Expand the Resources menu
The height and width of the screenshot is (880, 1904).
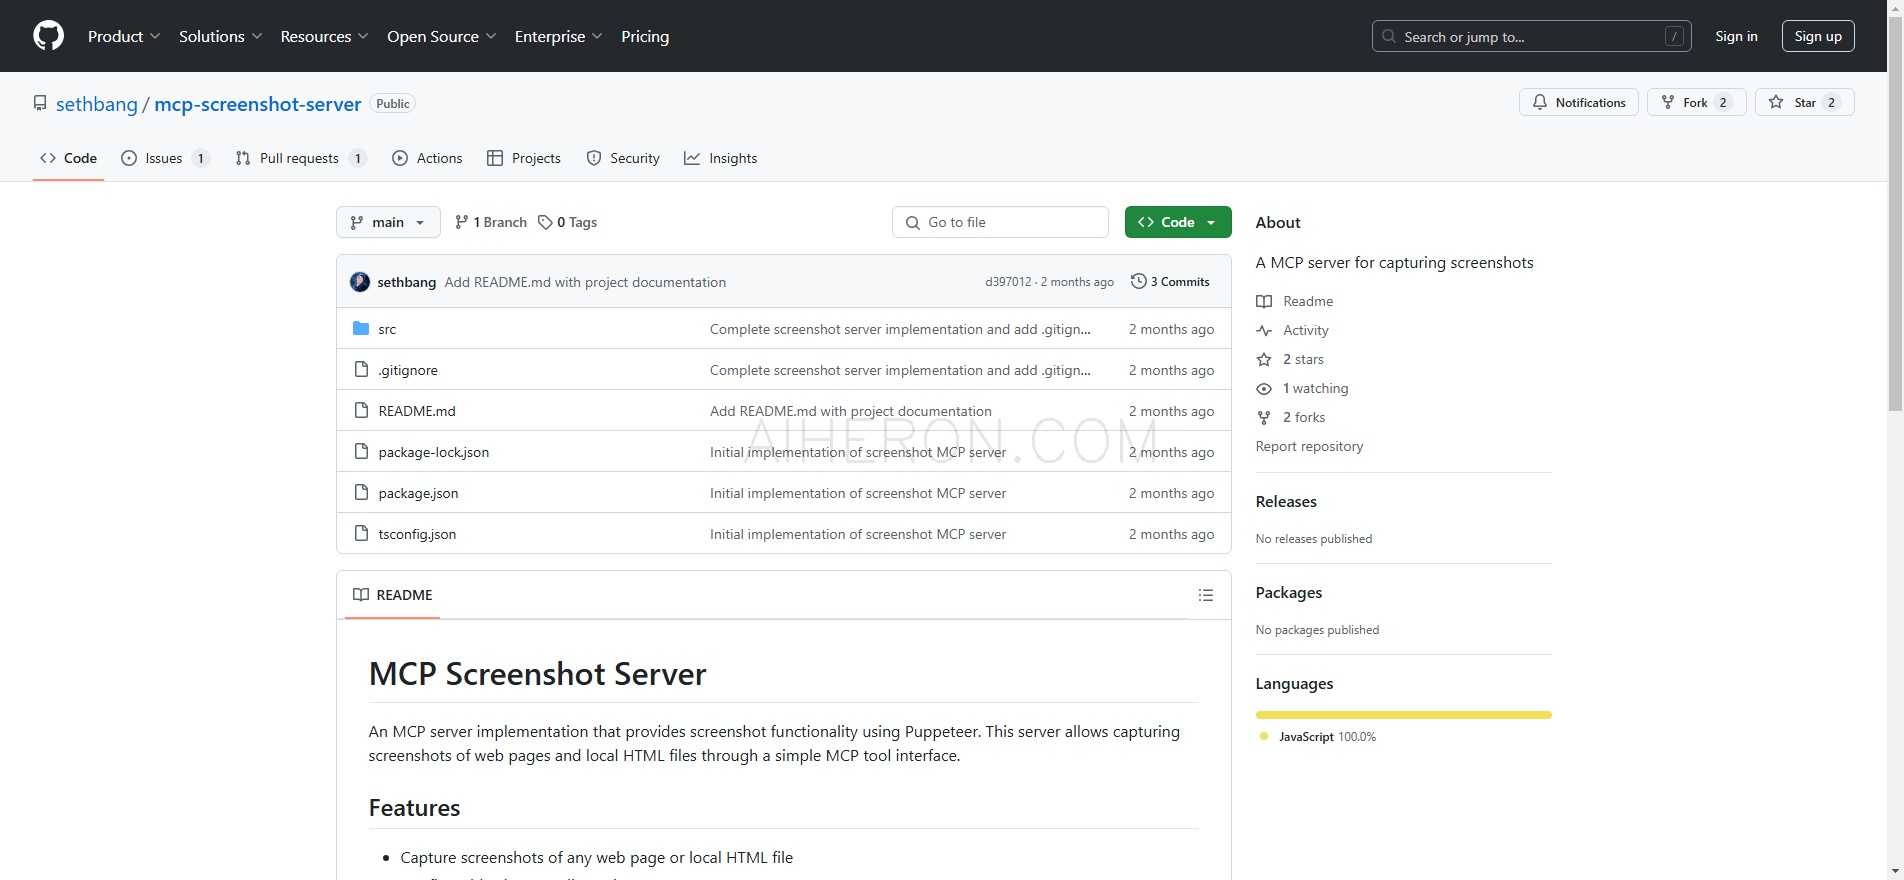click(324, 36)
